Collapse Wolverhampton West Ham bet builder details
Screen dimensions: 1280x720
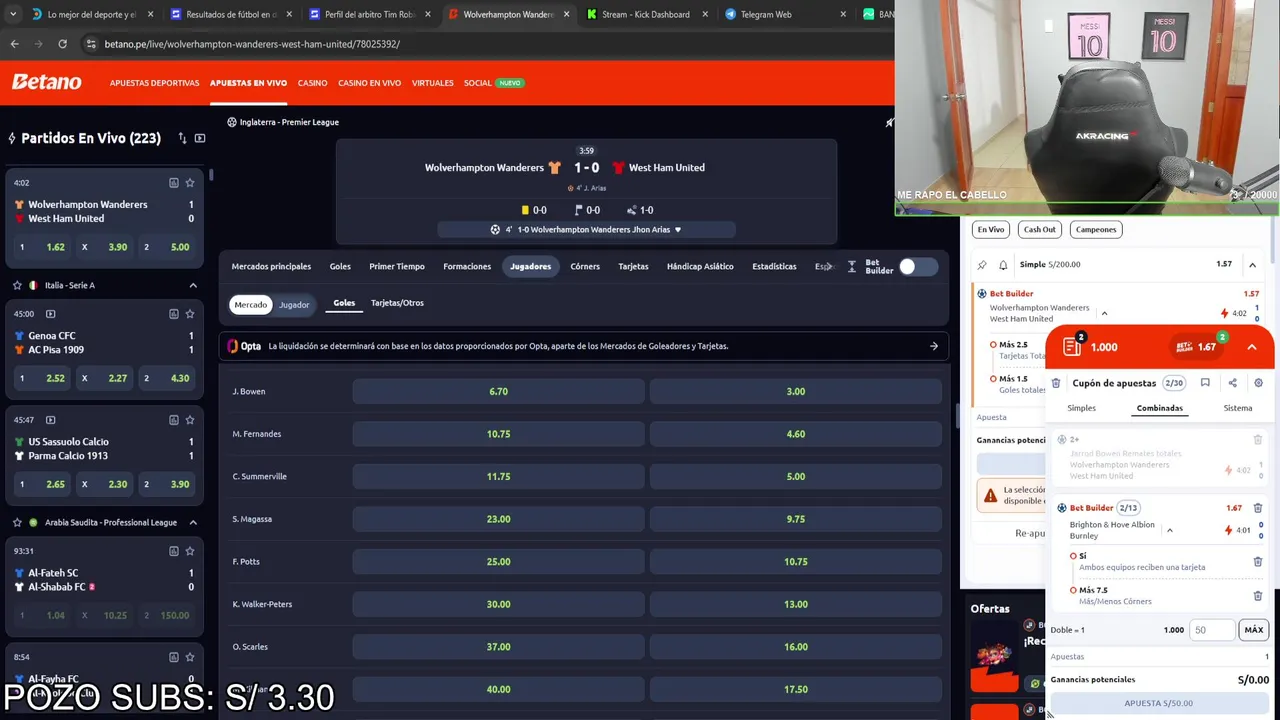pyautogui.click(x=1104, y=313)
